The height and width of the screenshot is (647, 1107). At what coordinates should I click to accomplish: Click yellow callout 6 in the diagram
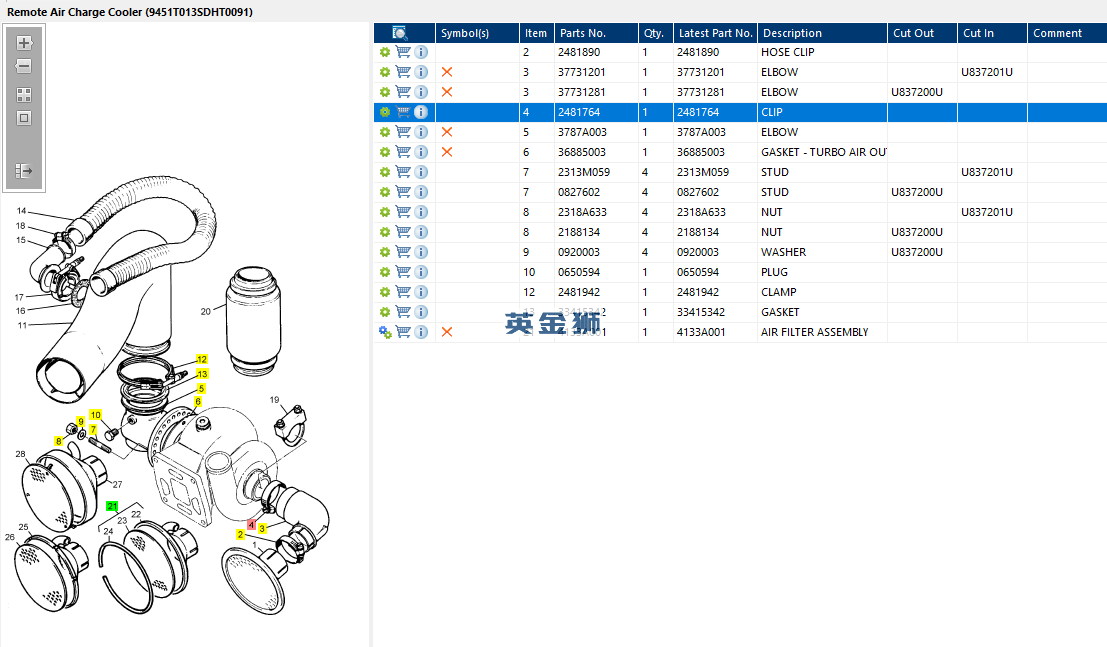[x=198, y=401]
